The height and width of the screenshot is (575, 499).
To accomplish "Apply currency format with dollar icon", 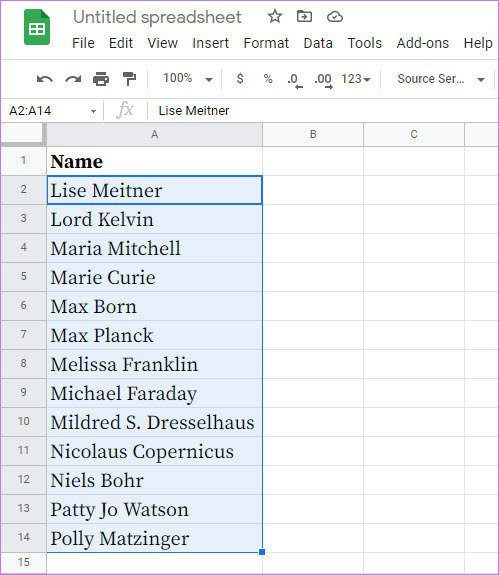I will (x=240, y=78).
